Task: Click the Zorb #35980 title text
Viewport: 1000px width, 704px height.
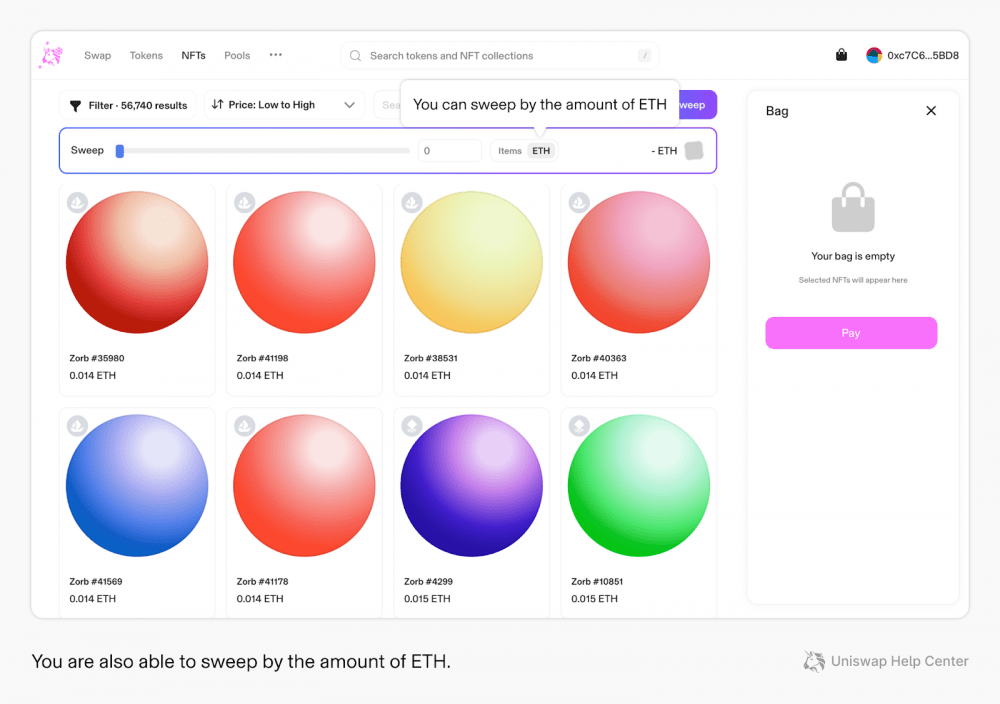Action: [97, 358]
